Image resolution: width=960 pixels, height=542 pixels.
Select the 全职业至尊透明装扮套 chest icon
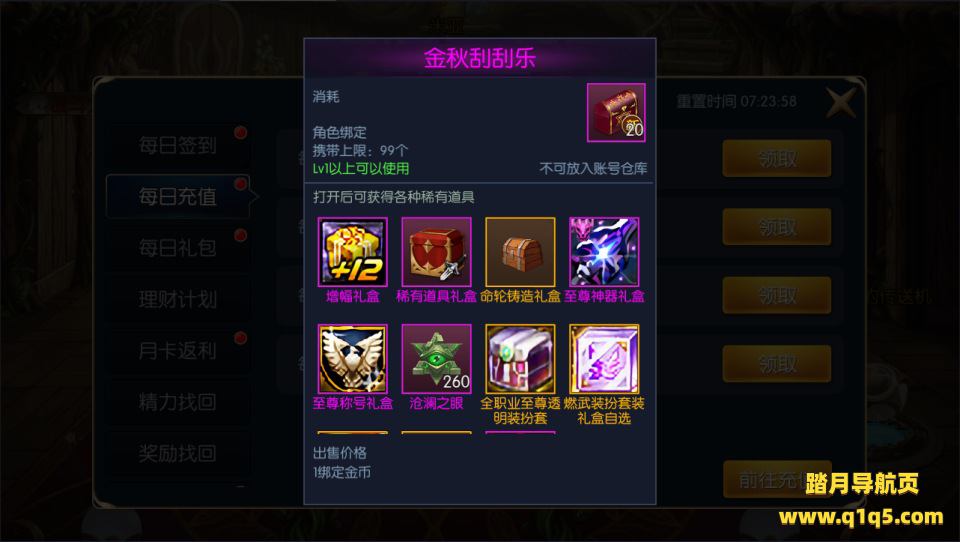pyautogui.click(x=520, y=359)
